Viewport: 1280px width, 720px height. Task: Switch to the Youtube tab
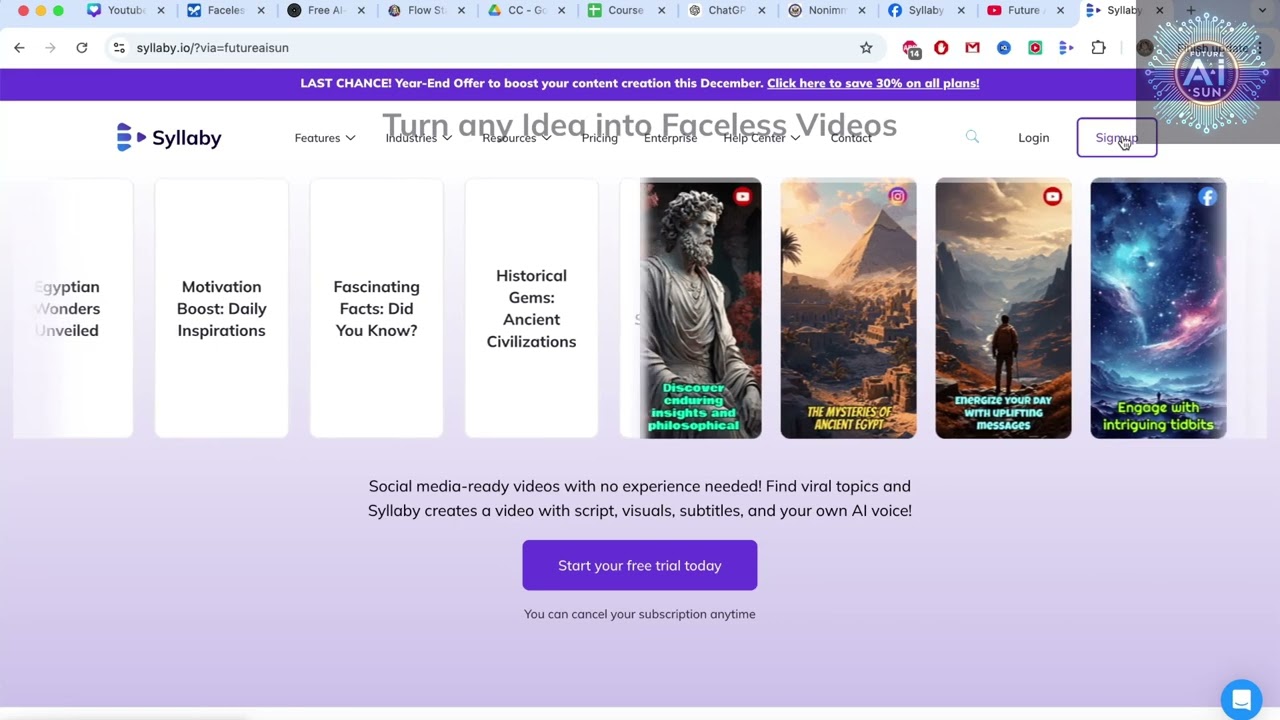coord(125,11)
